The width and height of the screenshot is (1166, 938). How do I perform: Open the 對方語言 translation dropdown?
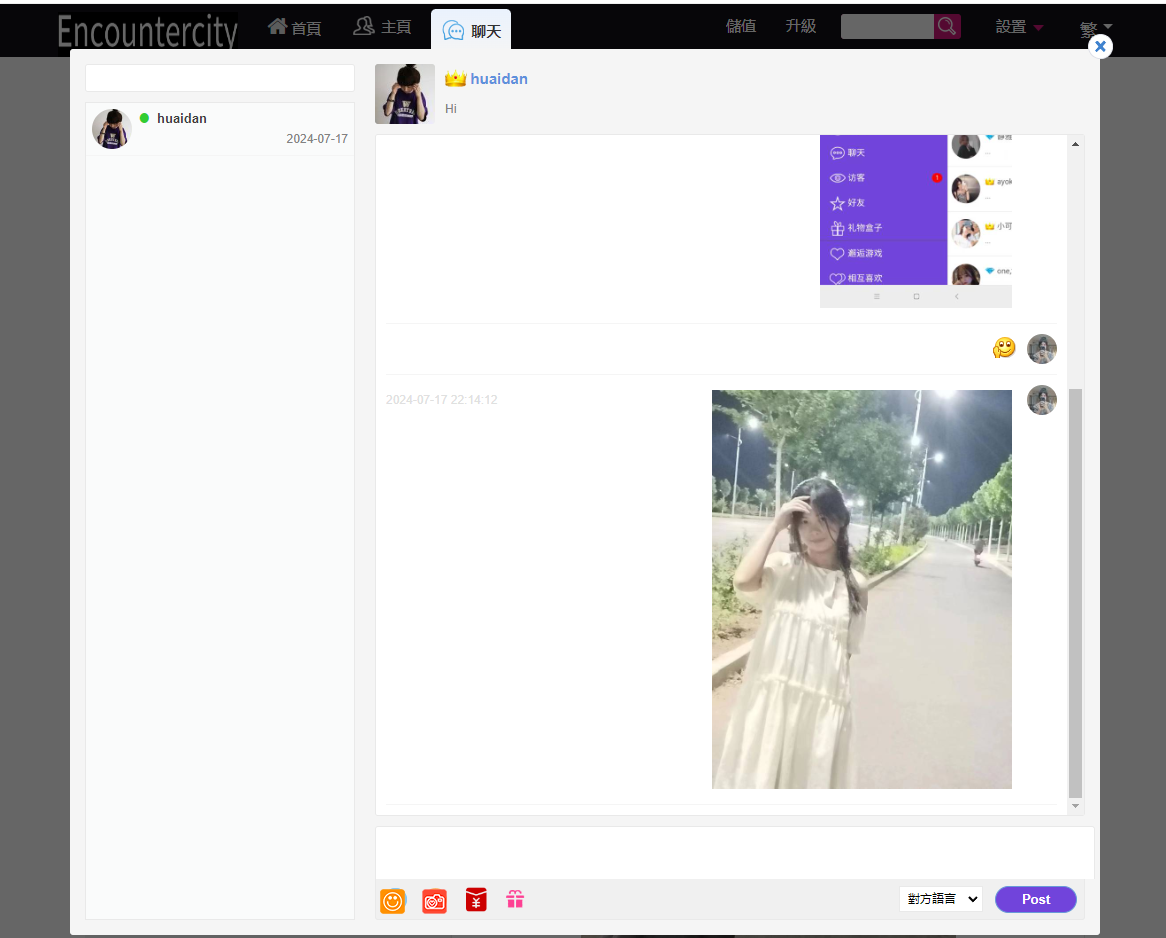click(941, 899)
